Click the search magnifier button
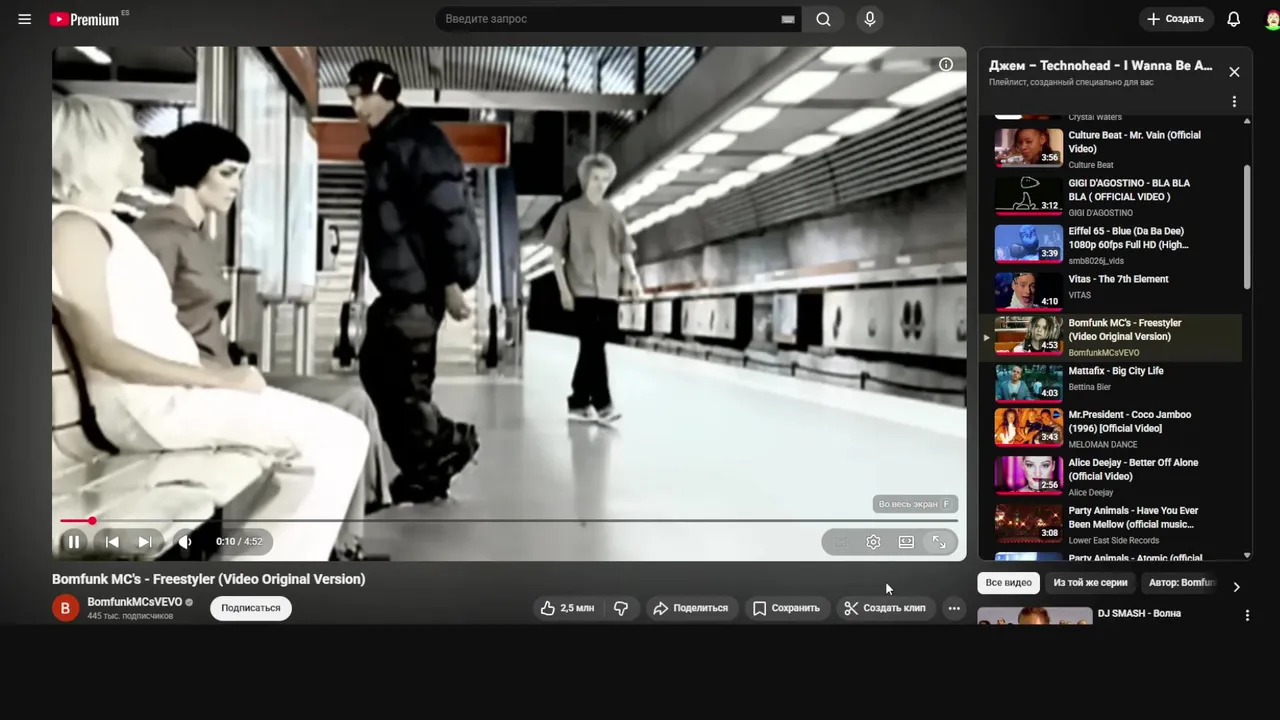 tap(823, 19)
